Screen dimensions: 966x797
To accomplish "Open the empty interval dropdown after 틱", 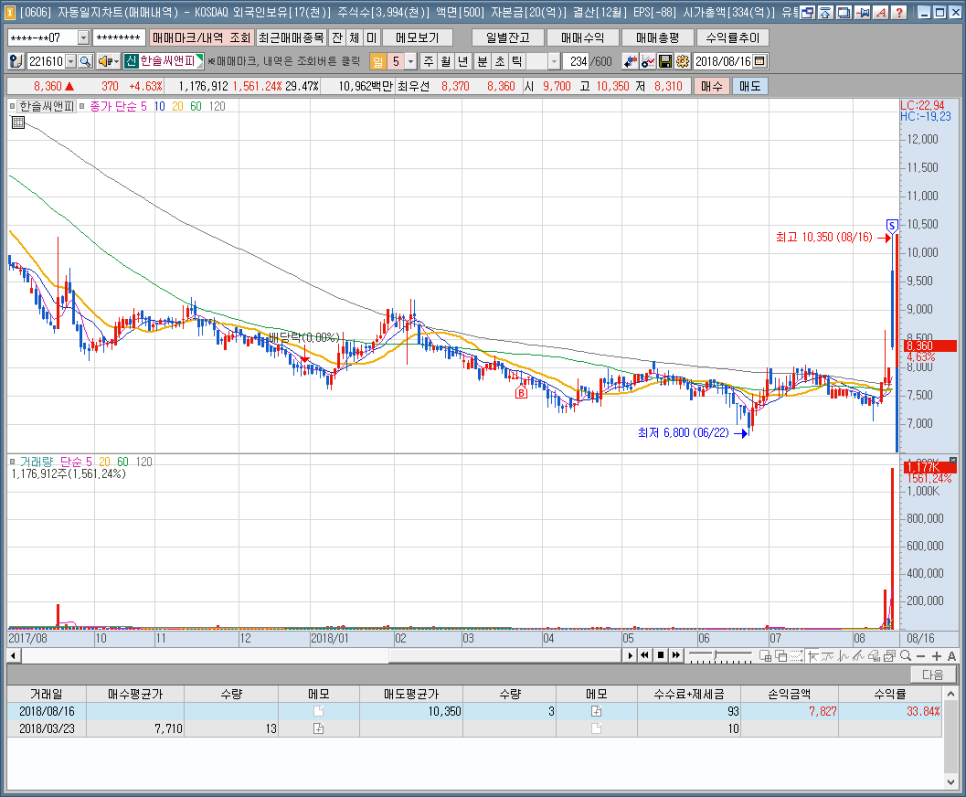I will [554, 62].
